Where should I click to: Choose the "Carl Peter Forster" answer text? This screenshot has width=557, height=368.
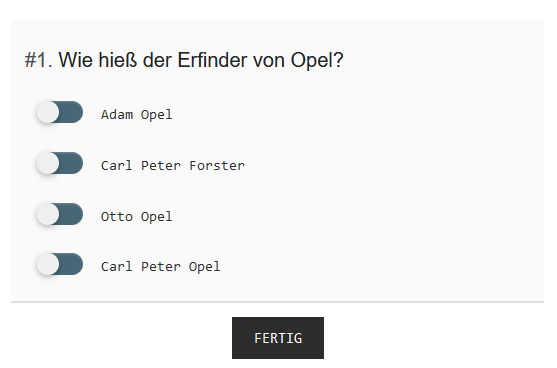click(173, 166)
